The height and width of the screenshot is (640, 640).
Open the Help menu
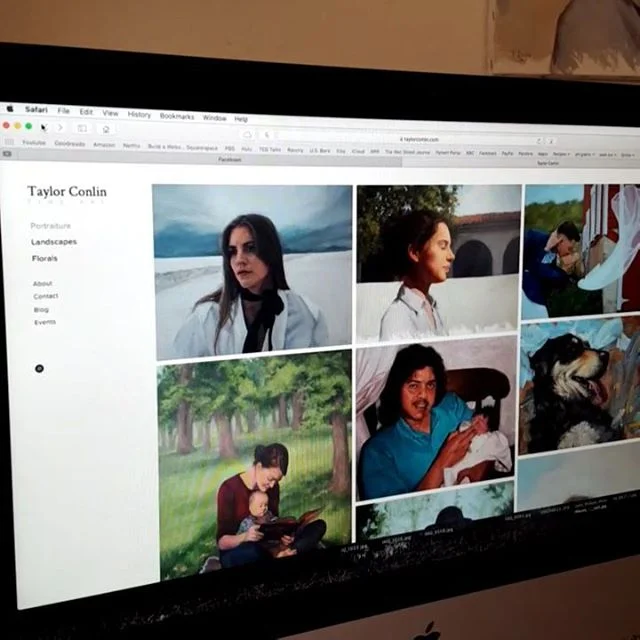241,119
